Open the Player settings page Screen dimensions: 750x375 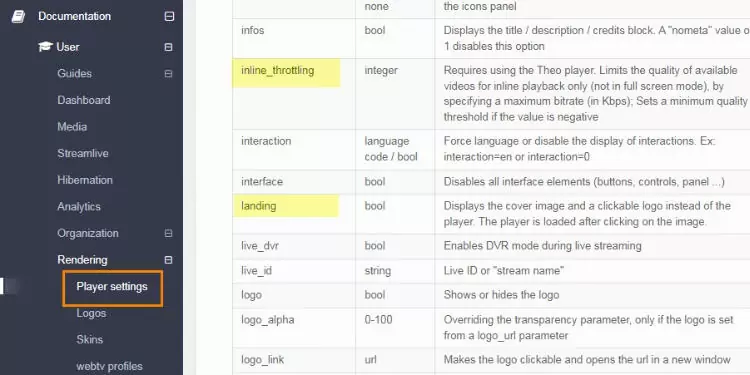click(x=112, y=287)
